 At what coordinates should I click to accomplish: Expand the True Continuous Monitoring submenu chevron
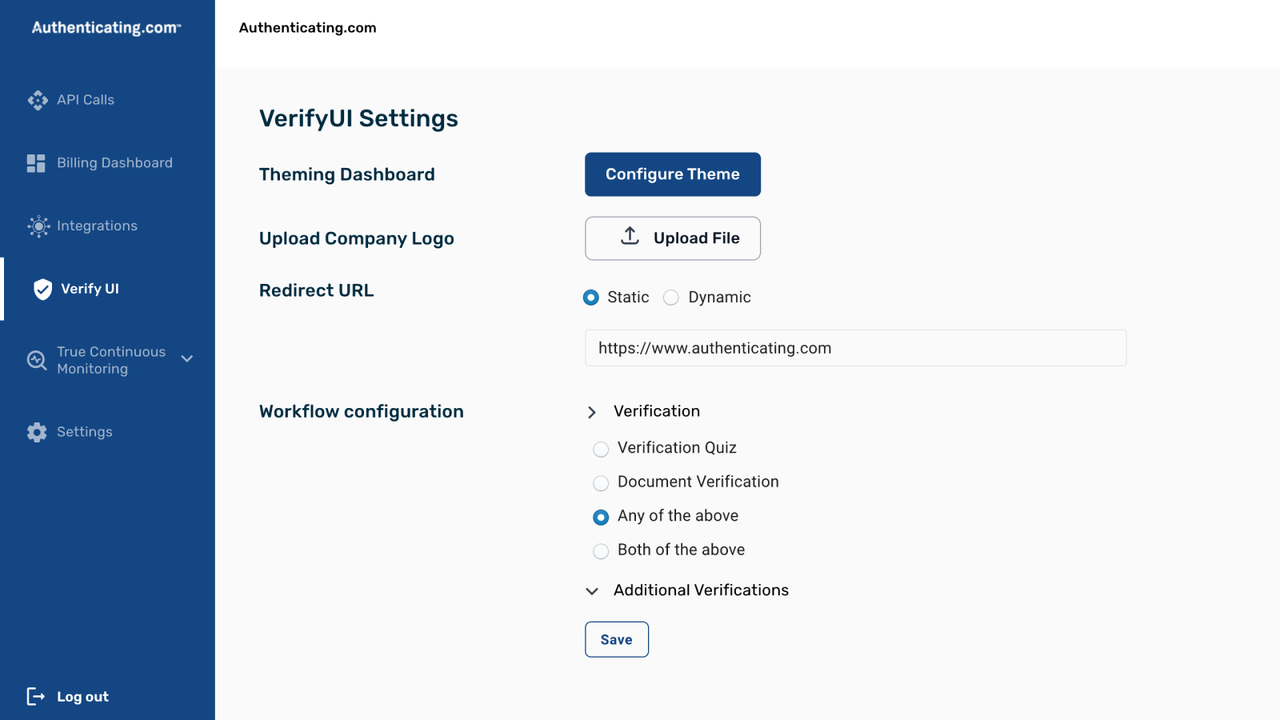(187, 358)
